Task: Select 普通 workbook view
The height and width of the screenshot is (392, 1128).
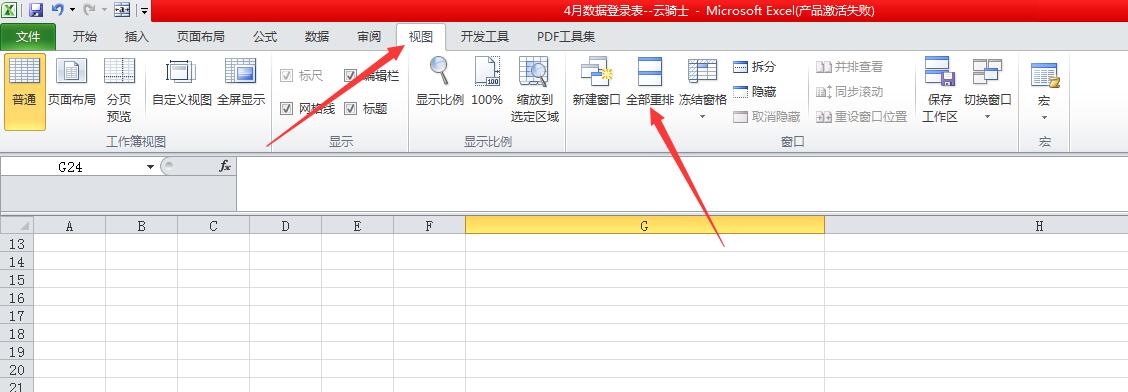Action: [x=24, y=91]
